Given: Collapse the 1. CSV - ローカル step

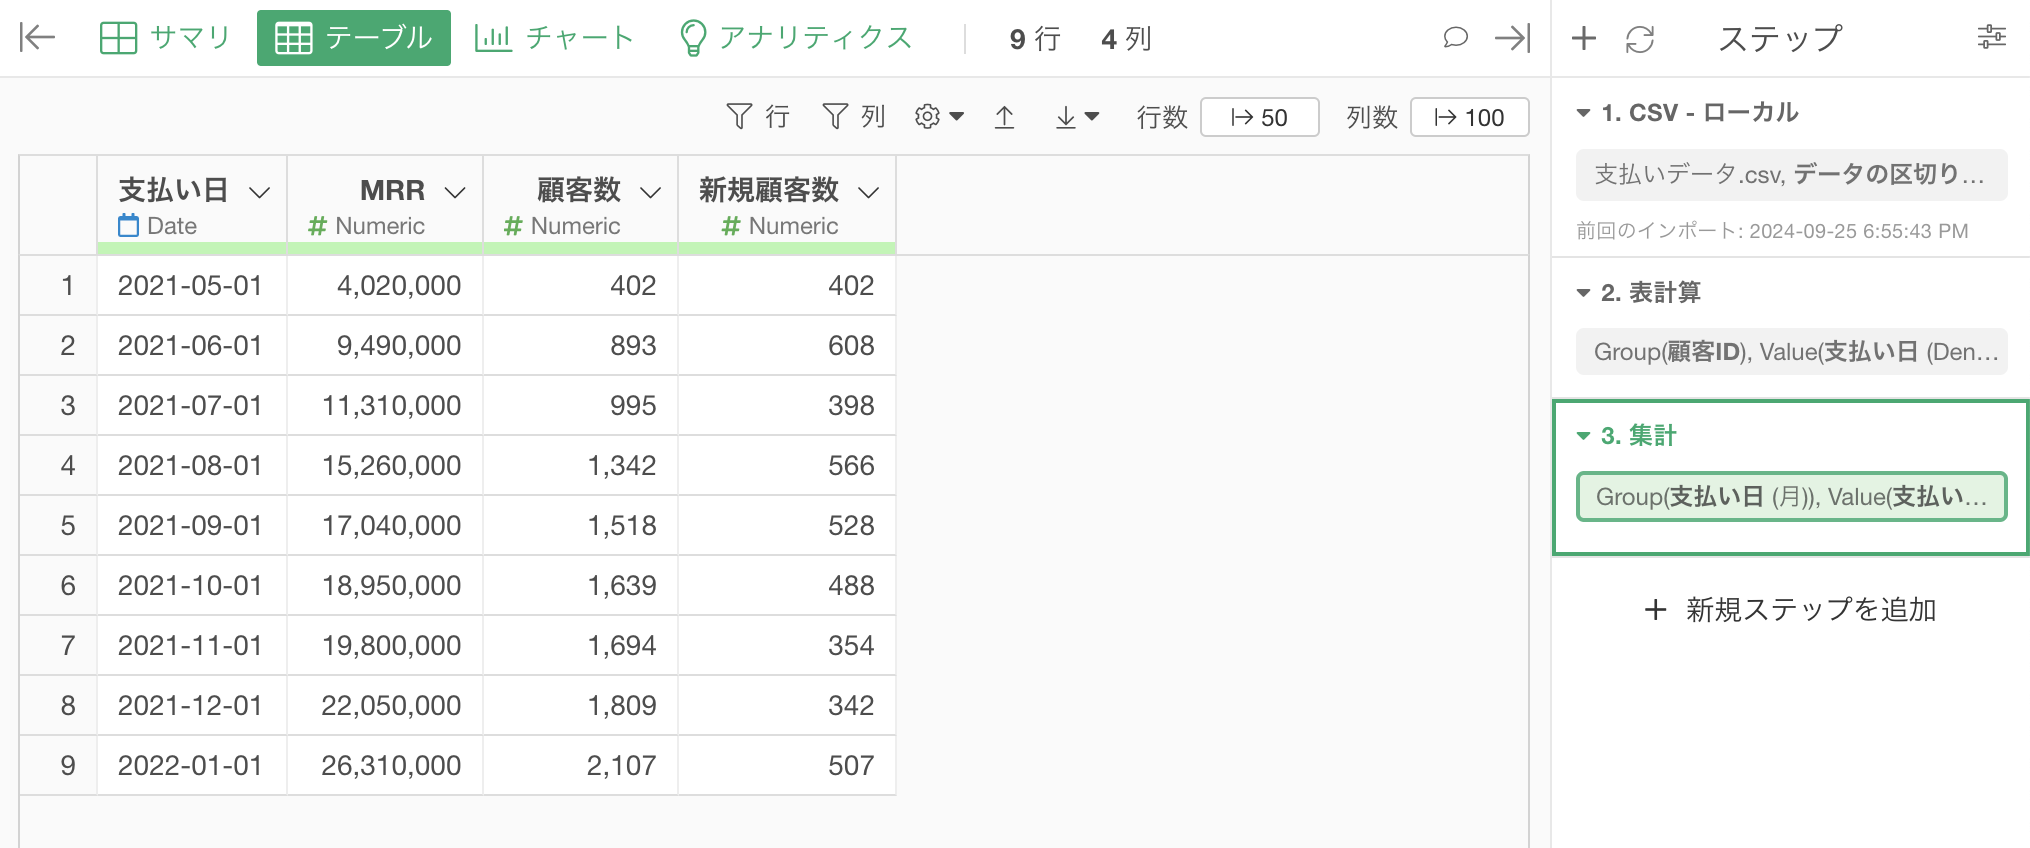Looking at the screenshot, I should [1583, 113].
